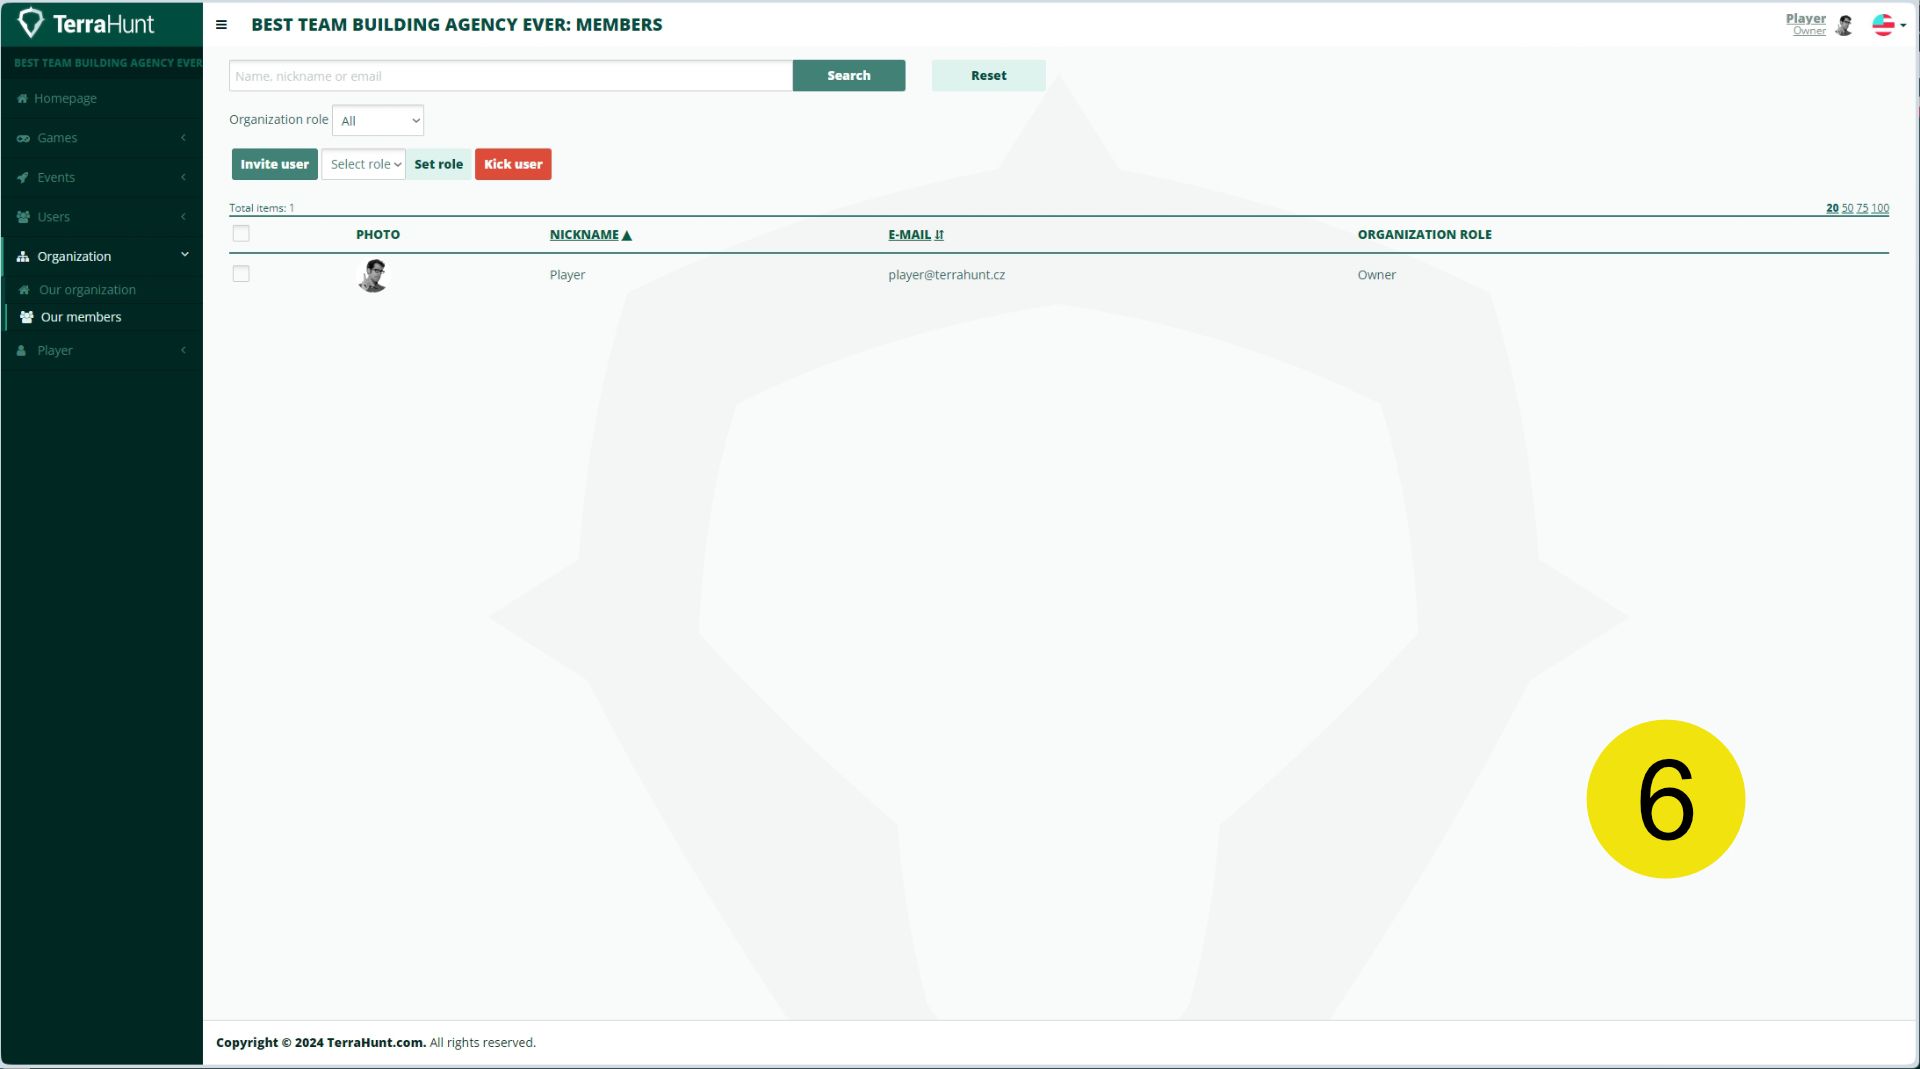Screen dimensions: 1920x1069
Task: Click the red Kick user button
Action: (513, 164)
